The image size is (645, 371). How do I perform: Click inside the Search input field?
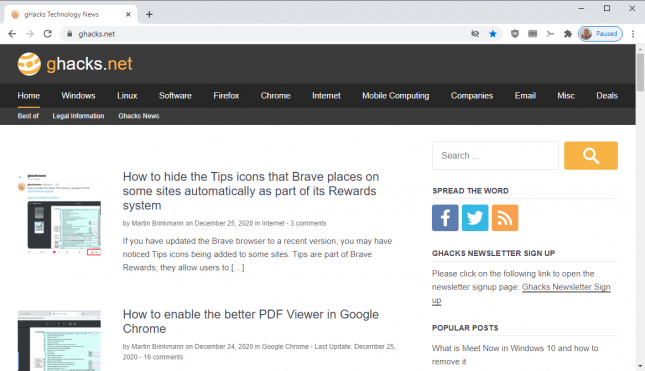pos(495,155)
